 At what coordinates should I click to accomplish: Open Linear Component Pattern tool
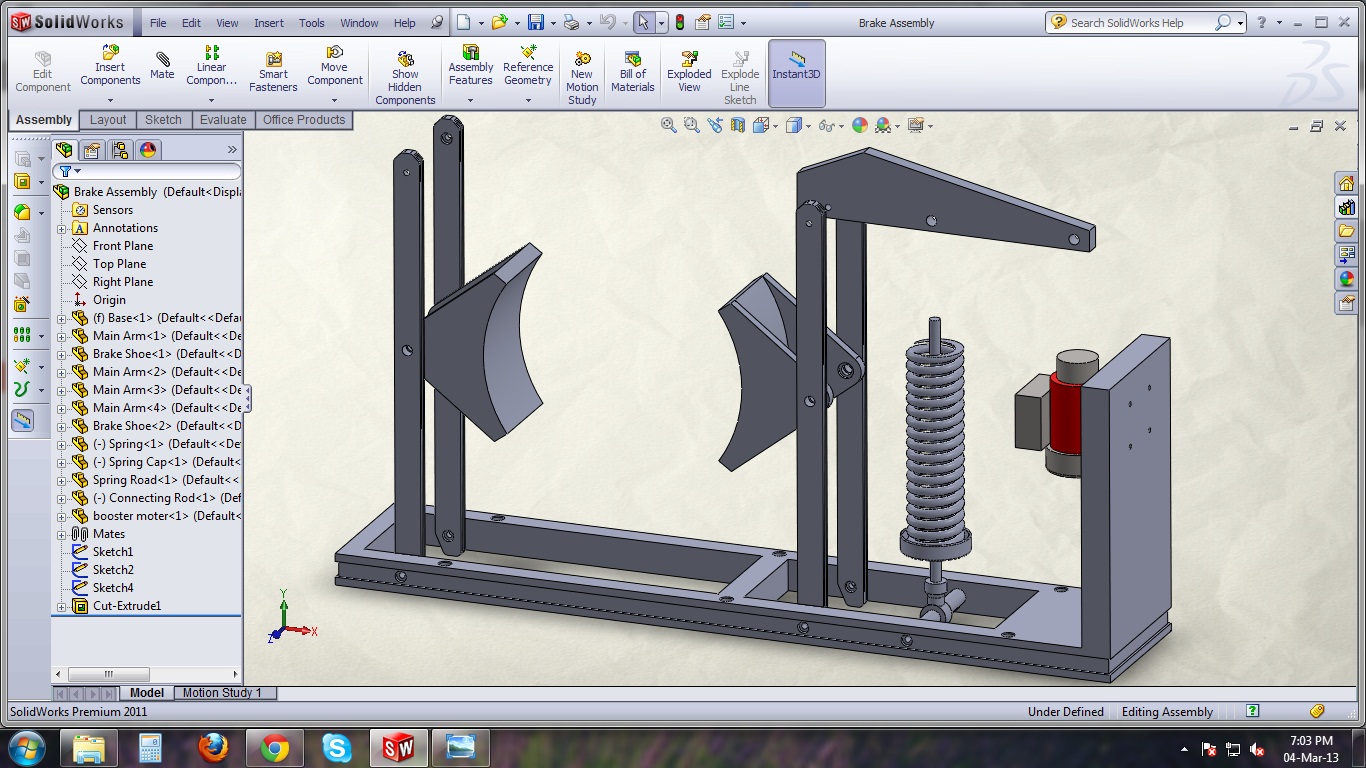(x=211, y=66)
